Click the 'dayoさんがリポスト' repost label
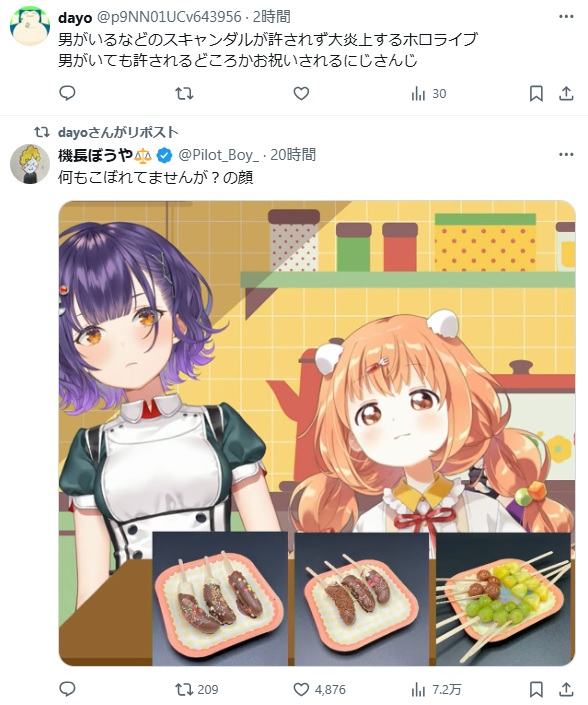 [x=118, y=132]
